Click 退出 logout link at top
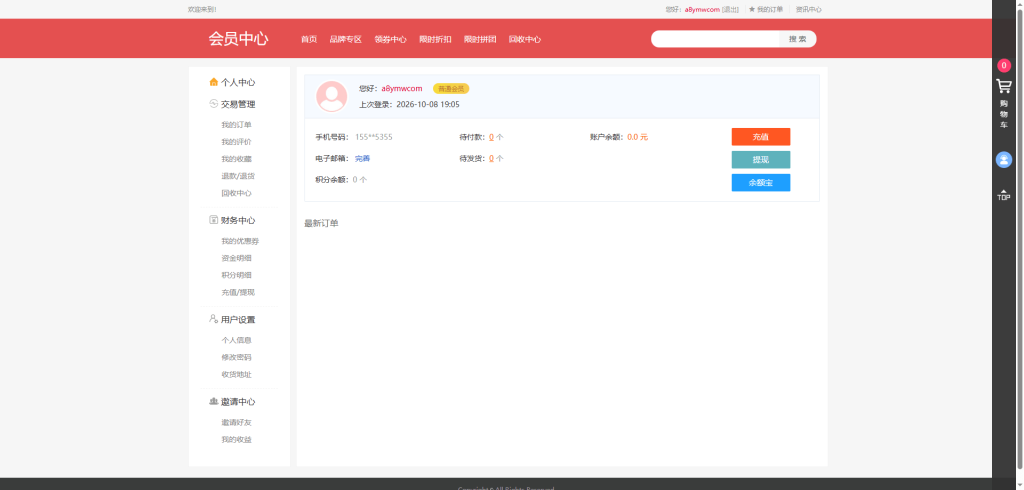The width and height of the screenshot is (1024, 490). click(731, 9)
